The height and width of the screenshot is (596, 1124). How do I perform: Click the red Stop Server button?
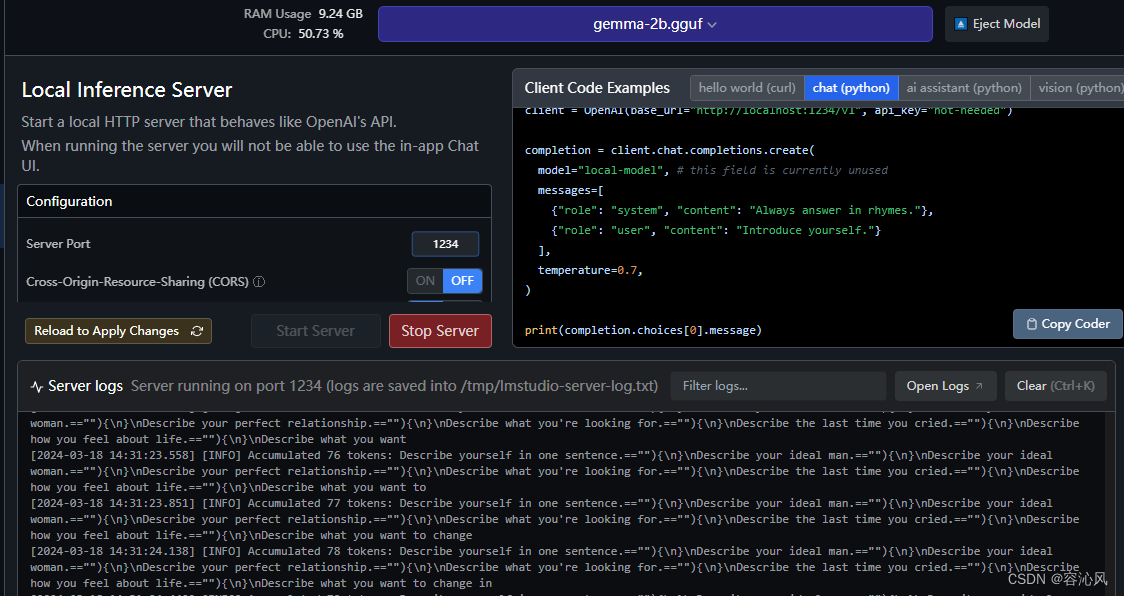(440, 331)
